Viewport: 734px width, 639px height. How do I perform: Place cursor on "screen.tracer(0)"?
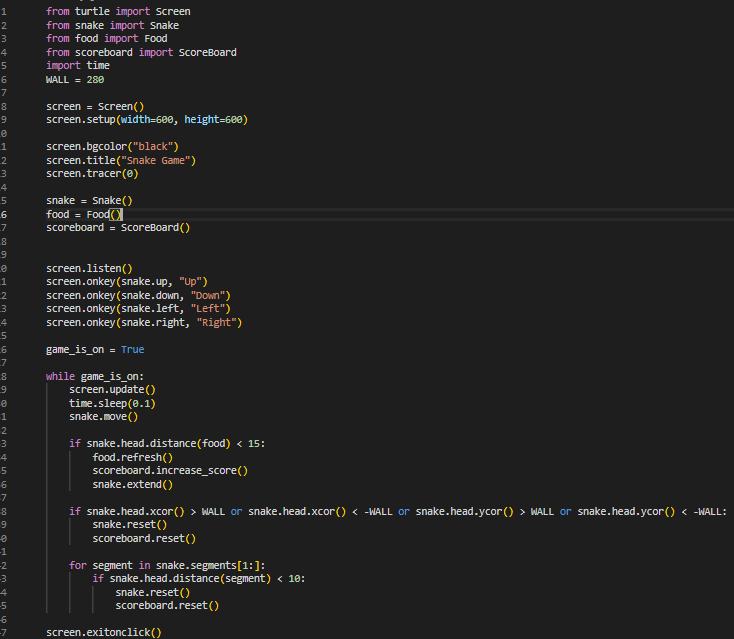[92, 174]
